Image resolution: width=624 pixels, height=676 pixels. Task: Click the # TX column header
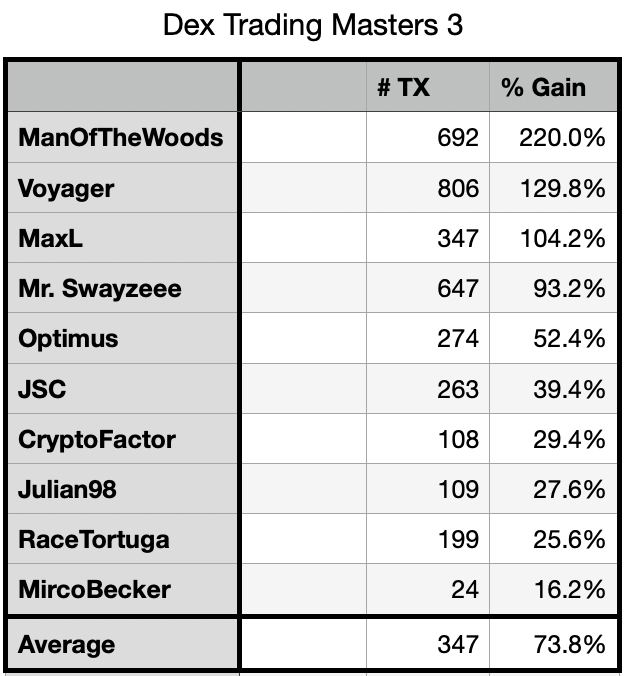point(428,87)
